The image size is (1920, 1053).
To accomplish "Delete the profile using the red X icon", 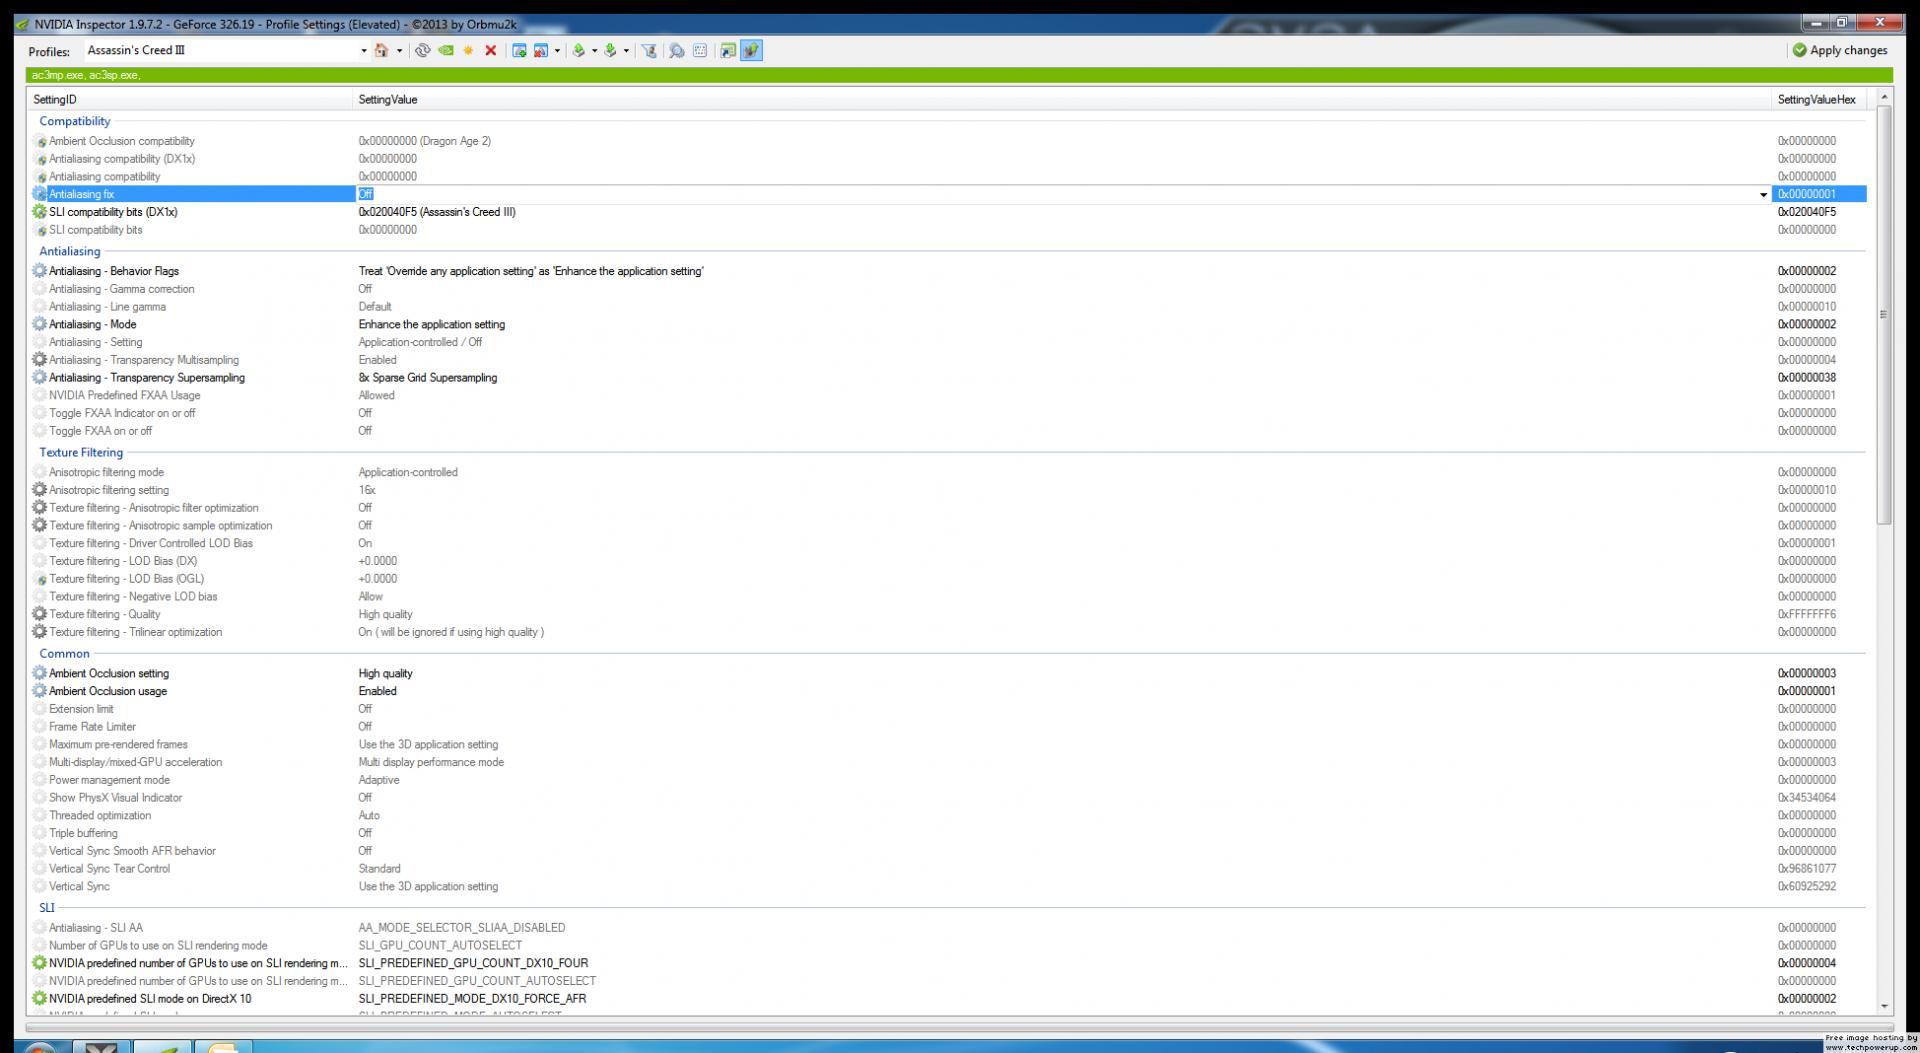I will (x=491, y=50).
